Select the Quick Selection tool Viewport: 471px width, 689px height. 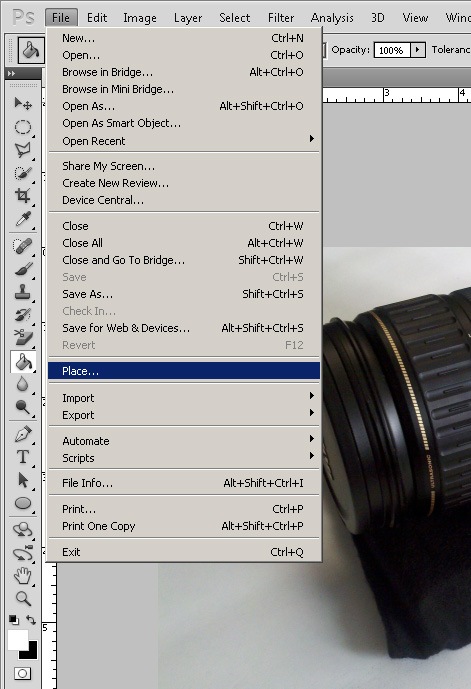(23, 173)
